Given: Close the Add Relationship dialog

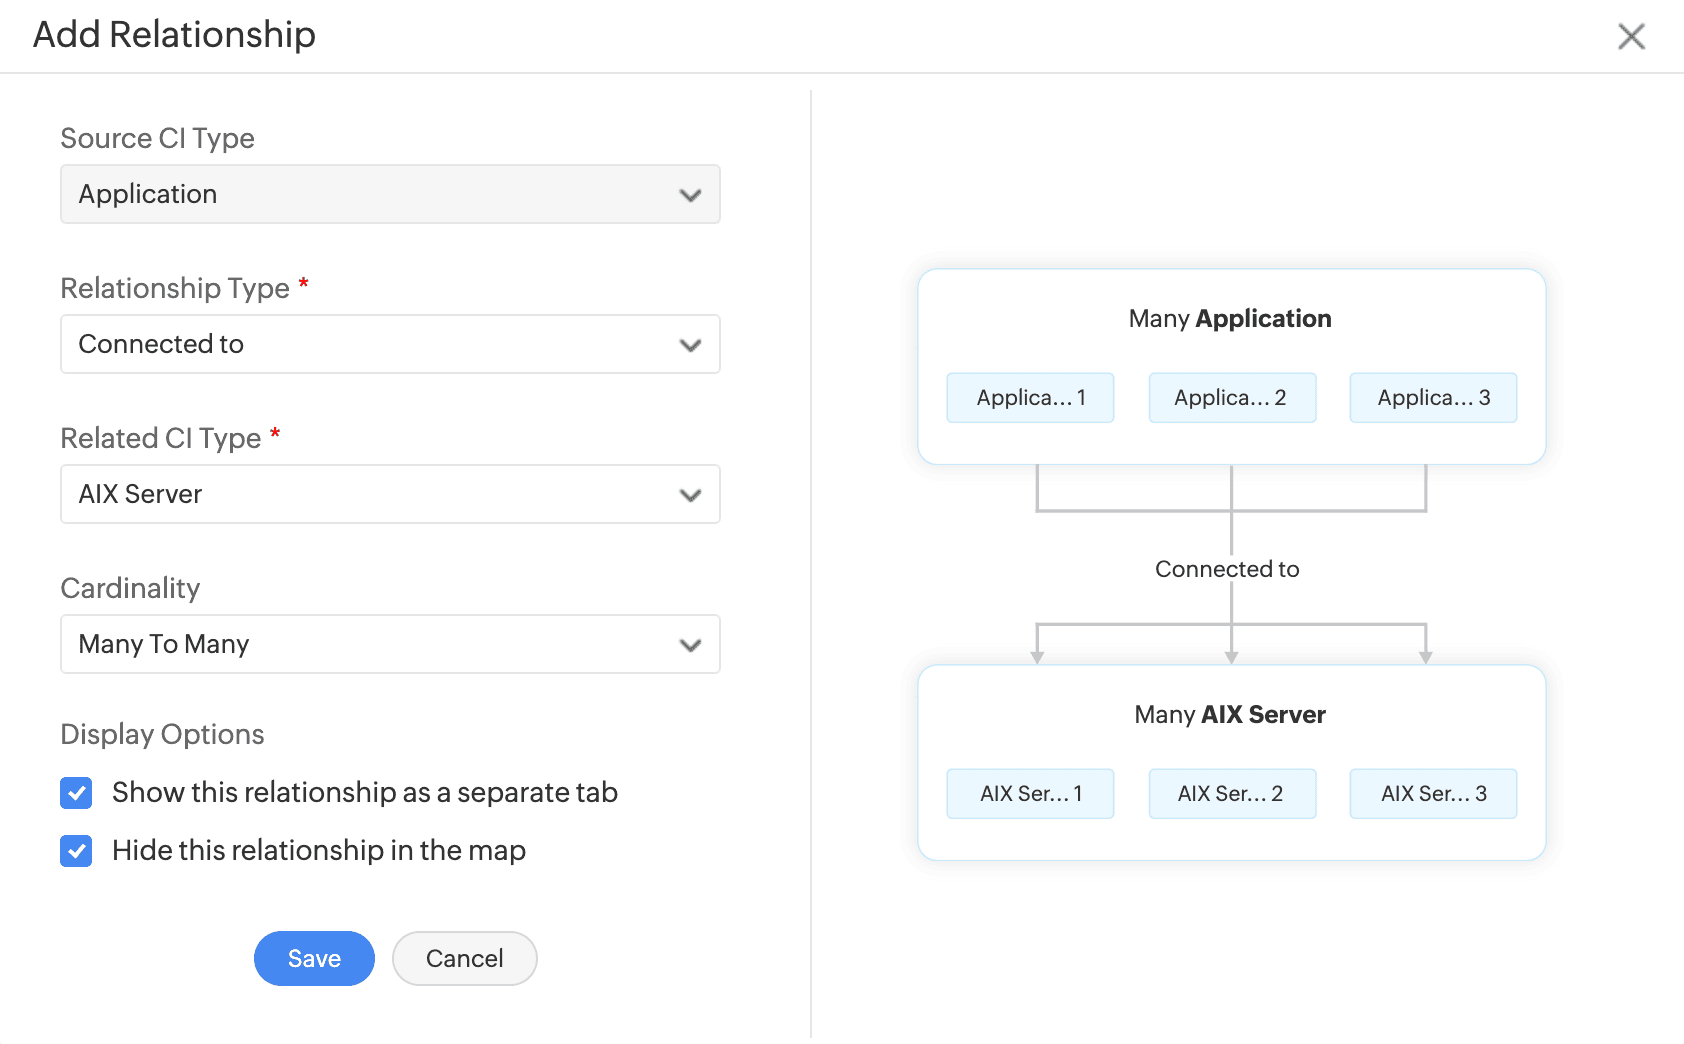Looking at the screenshot, I should click(x=1631, y=37).
